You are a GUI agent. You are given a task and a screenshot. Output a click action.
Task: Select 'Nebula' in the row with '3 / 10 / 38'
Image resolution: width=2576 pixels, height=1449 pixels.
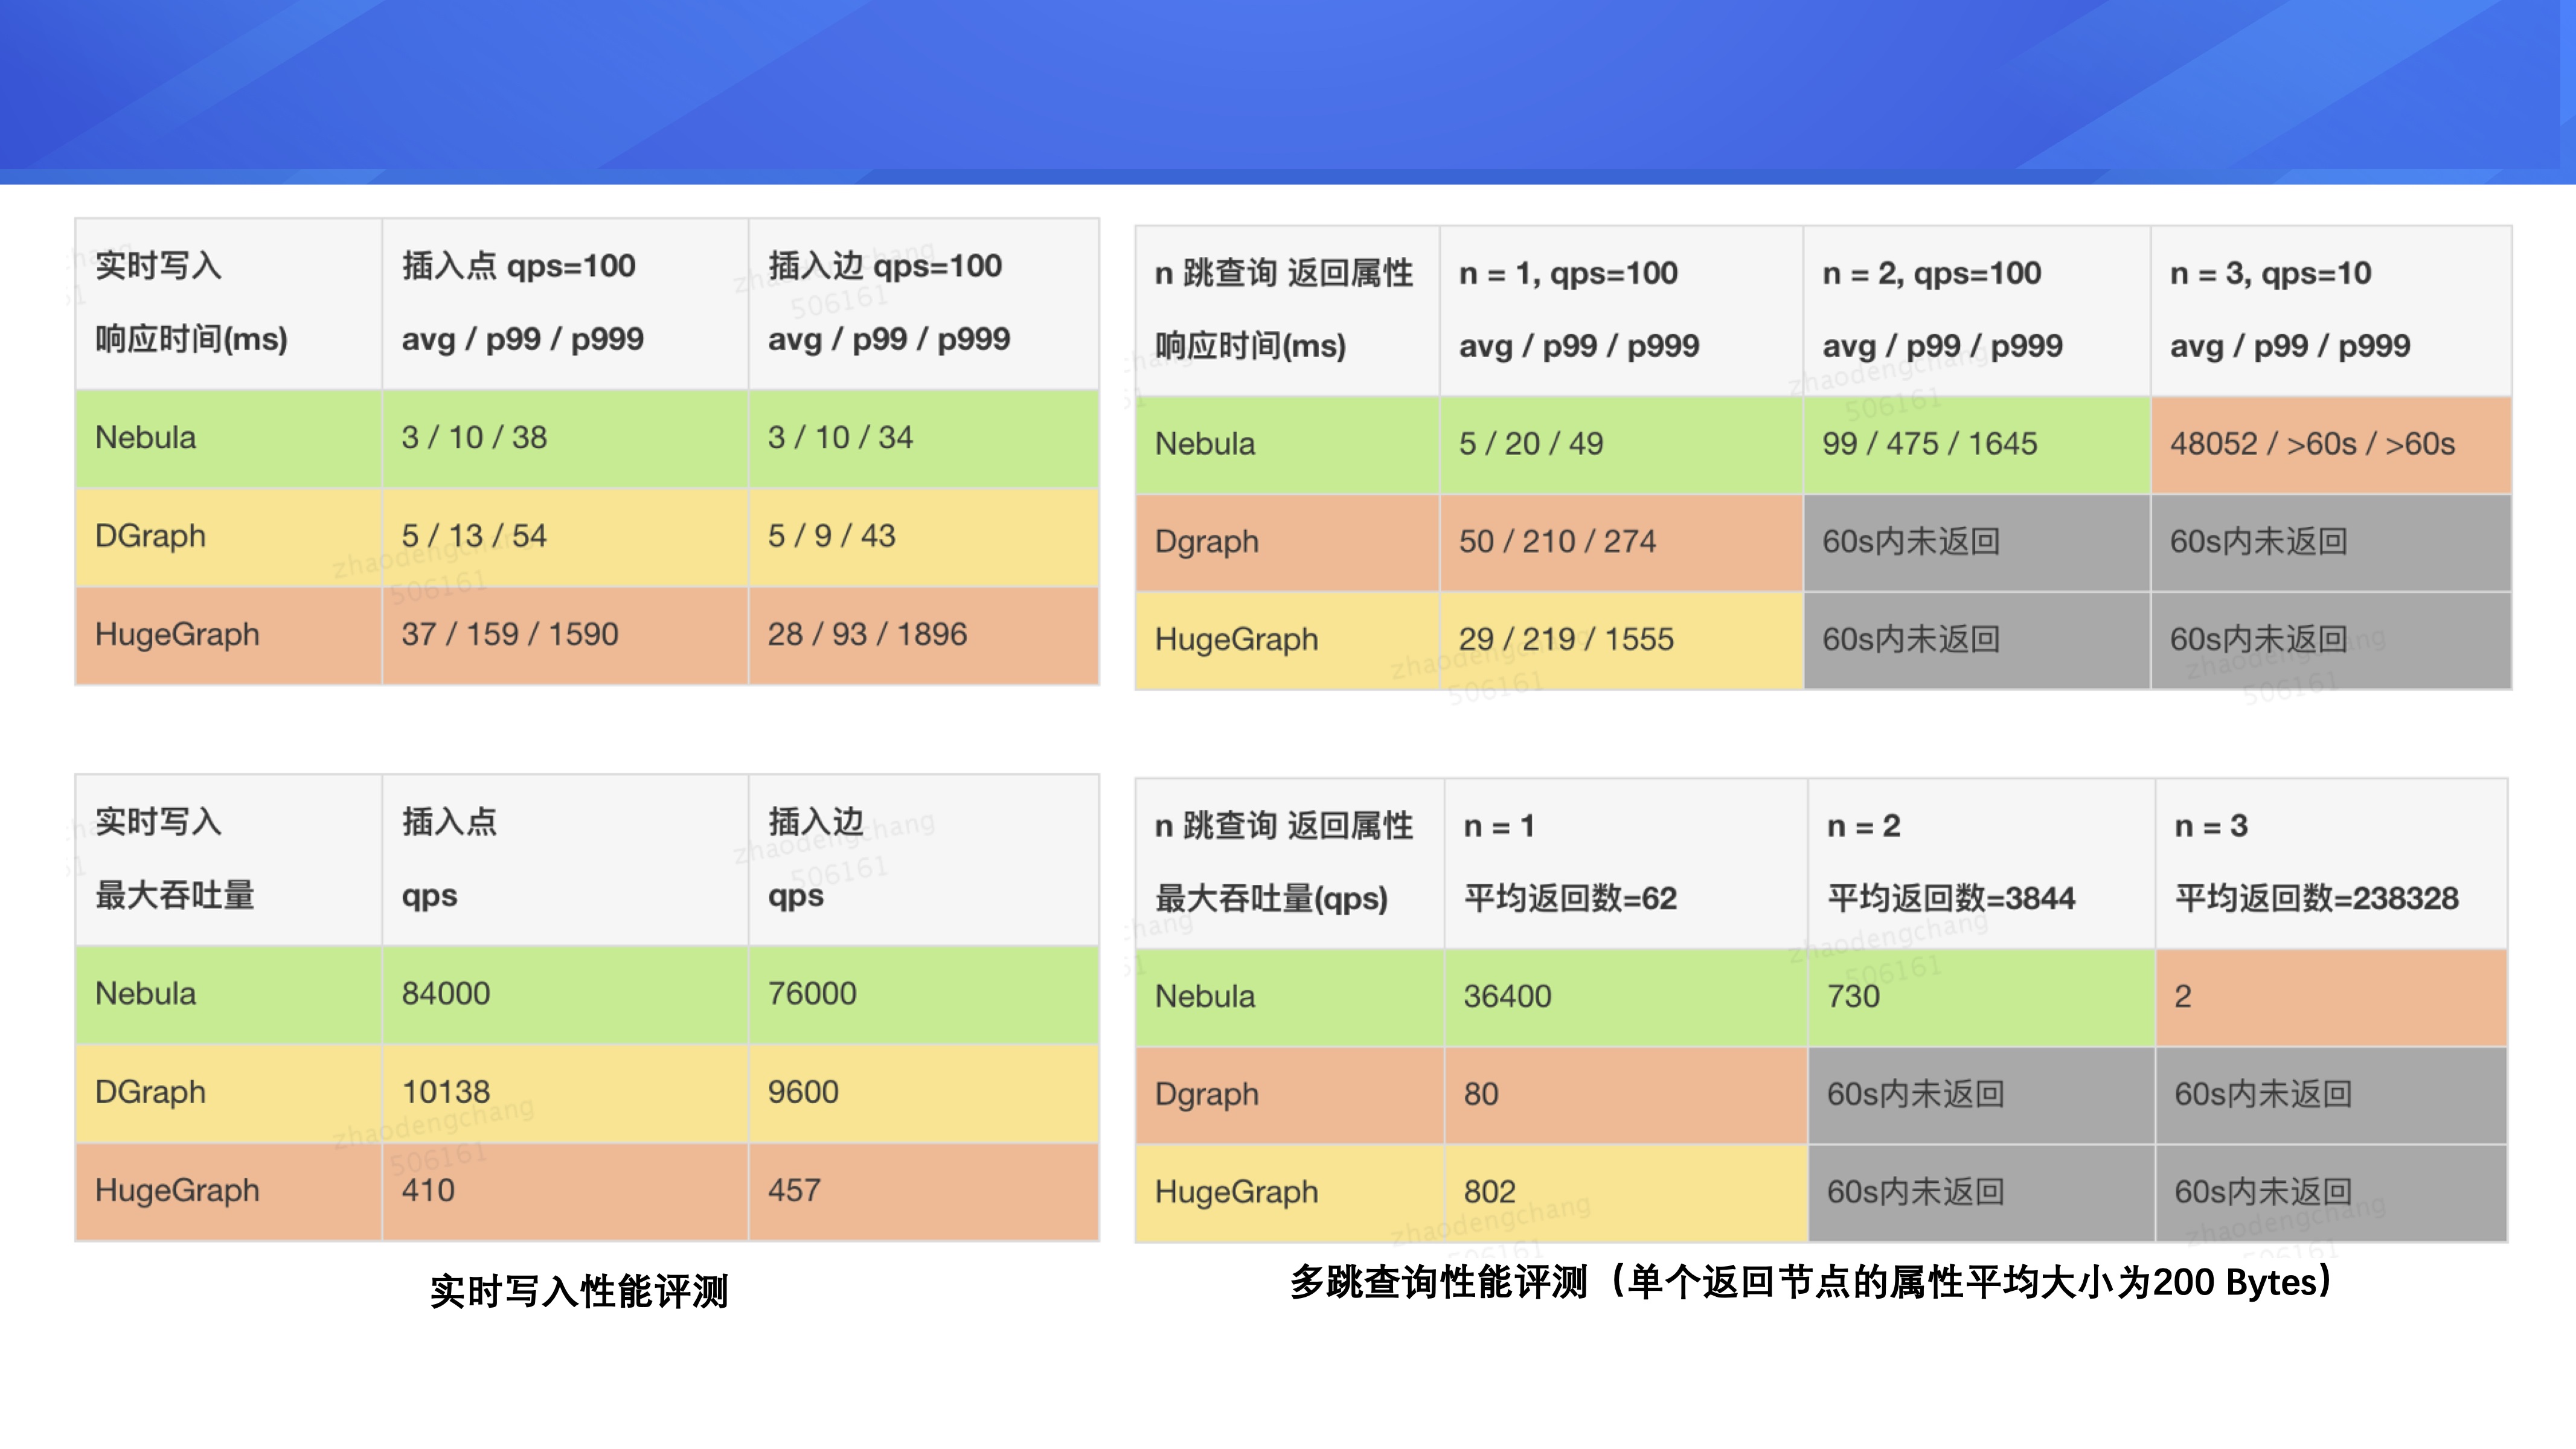[145, 437]
